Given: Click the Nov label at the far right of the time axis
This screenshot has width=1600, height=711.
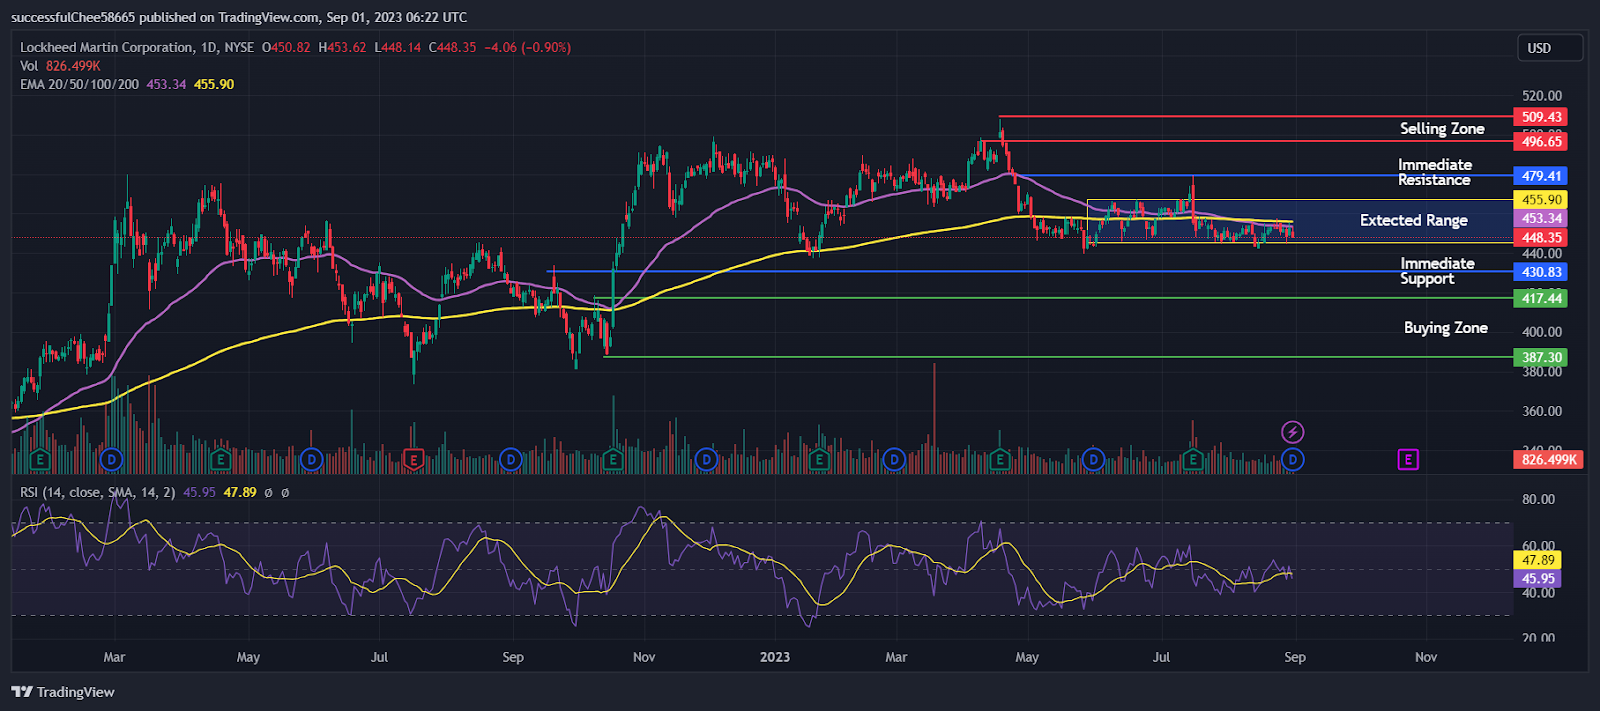Looking at the screenshot, I should (1426, 657).
